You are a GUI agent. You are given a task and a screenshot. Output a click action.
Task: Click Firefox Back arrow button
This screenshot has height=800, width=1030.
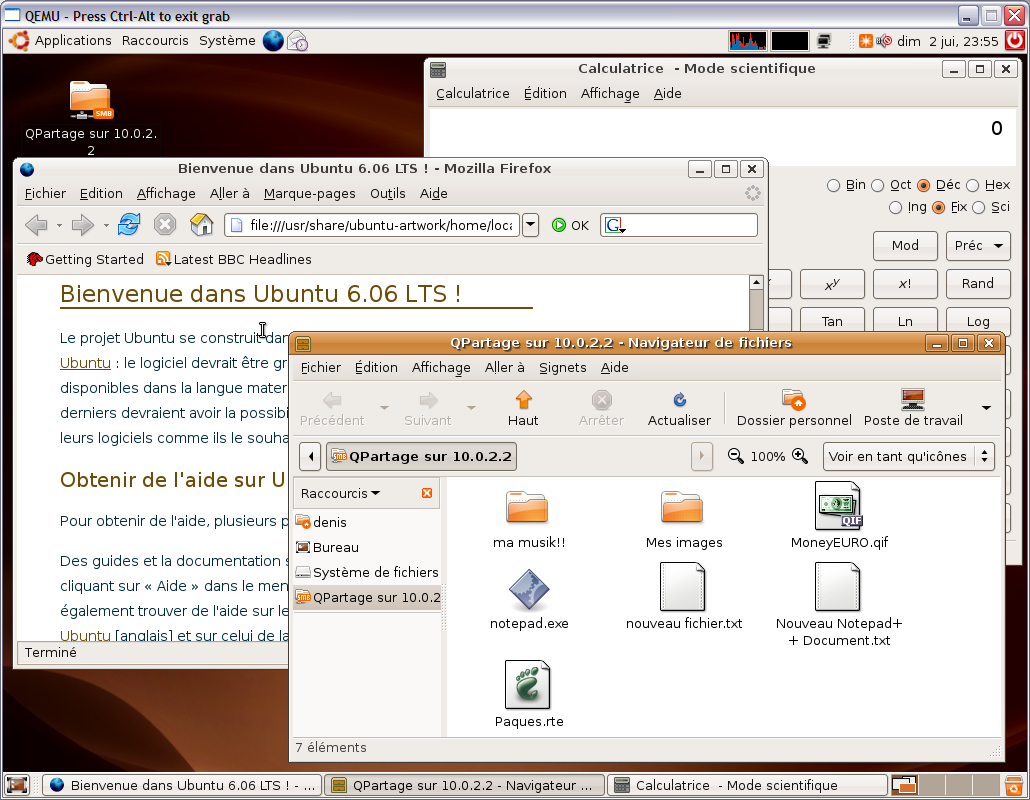pyautogui.click(x=37, y=225)
